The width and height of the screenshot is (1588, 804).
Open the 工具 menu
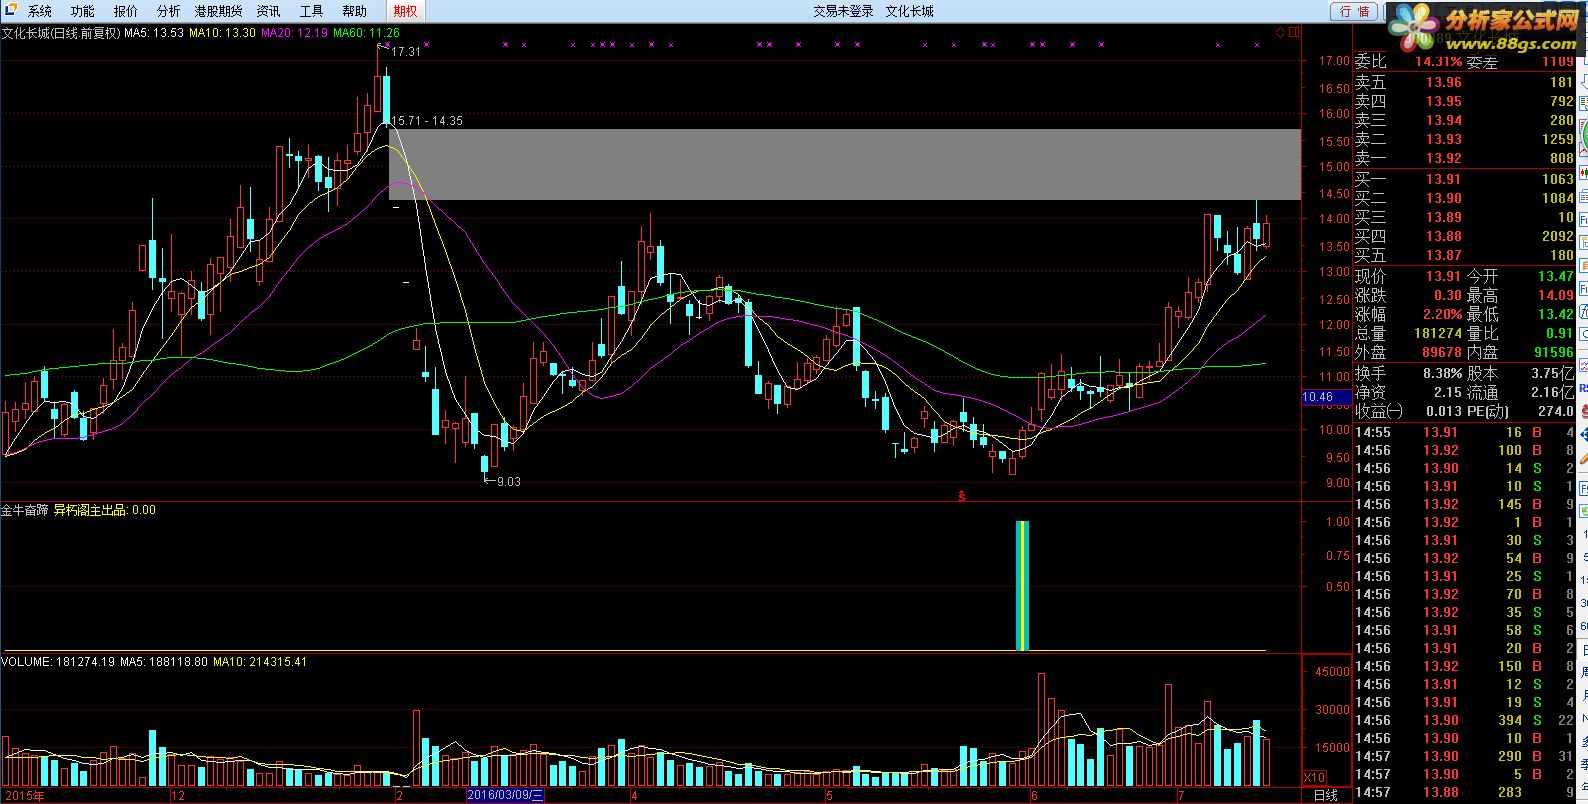(x=311, y=11)
